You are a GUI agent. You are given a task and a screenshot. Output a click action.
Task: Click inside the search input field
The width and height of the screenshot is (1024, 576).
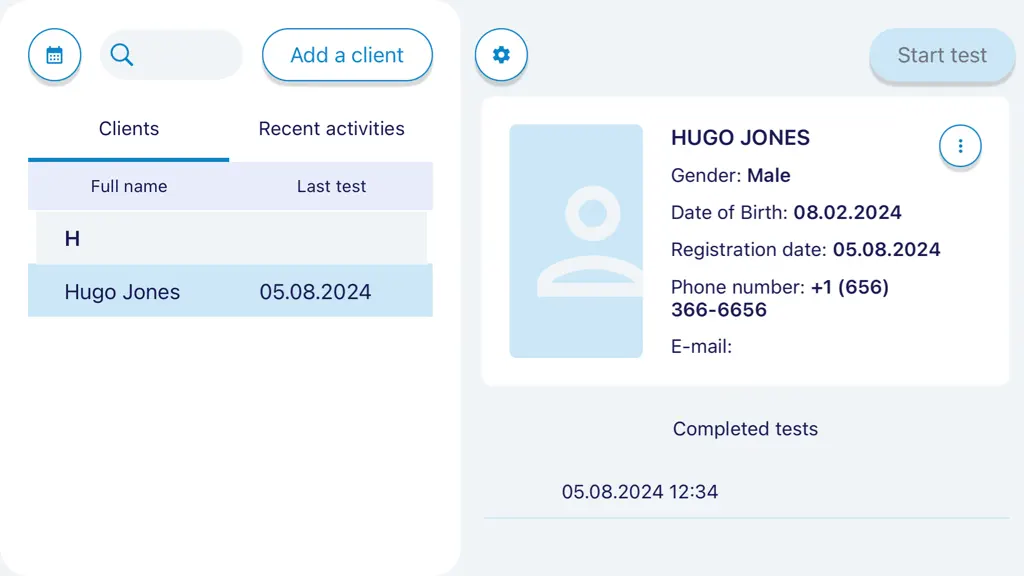coord(171,55)
